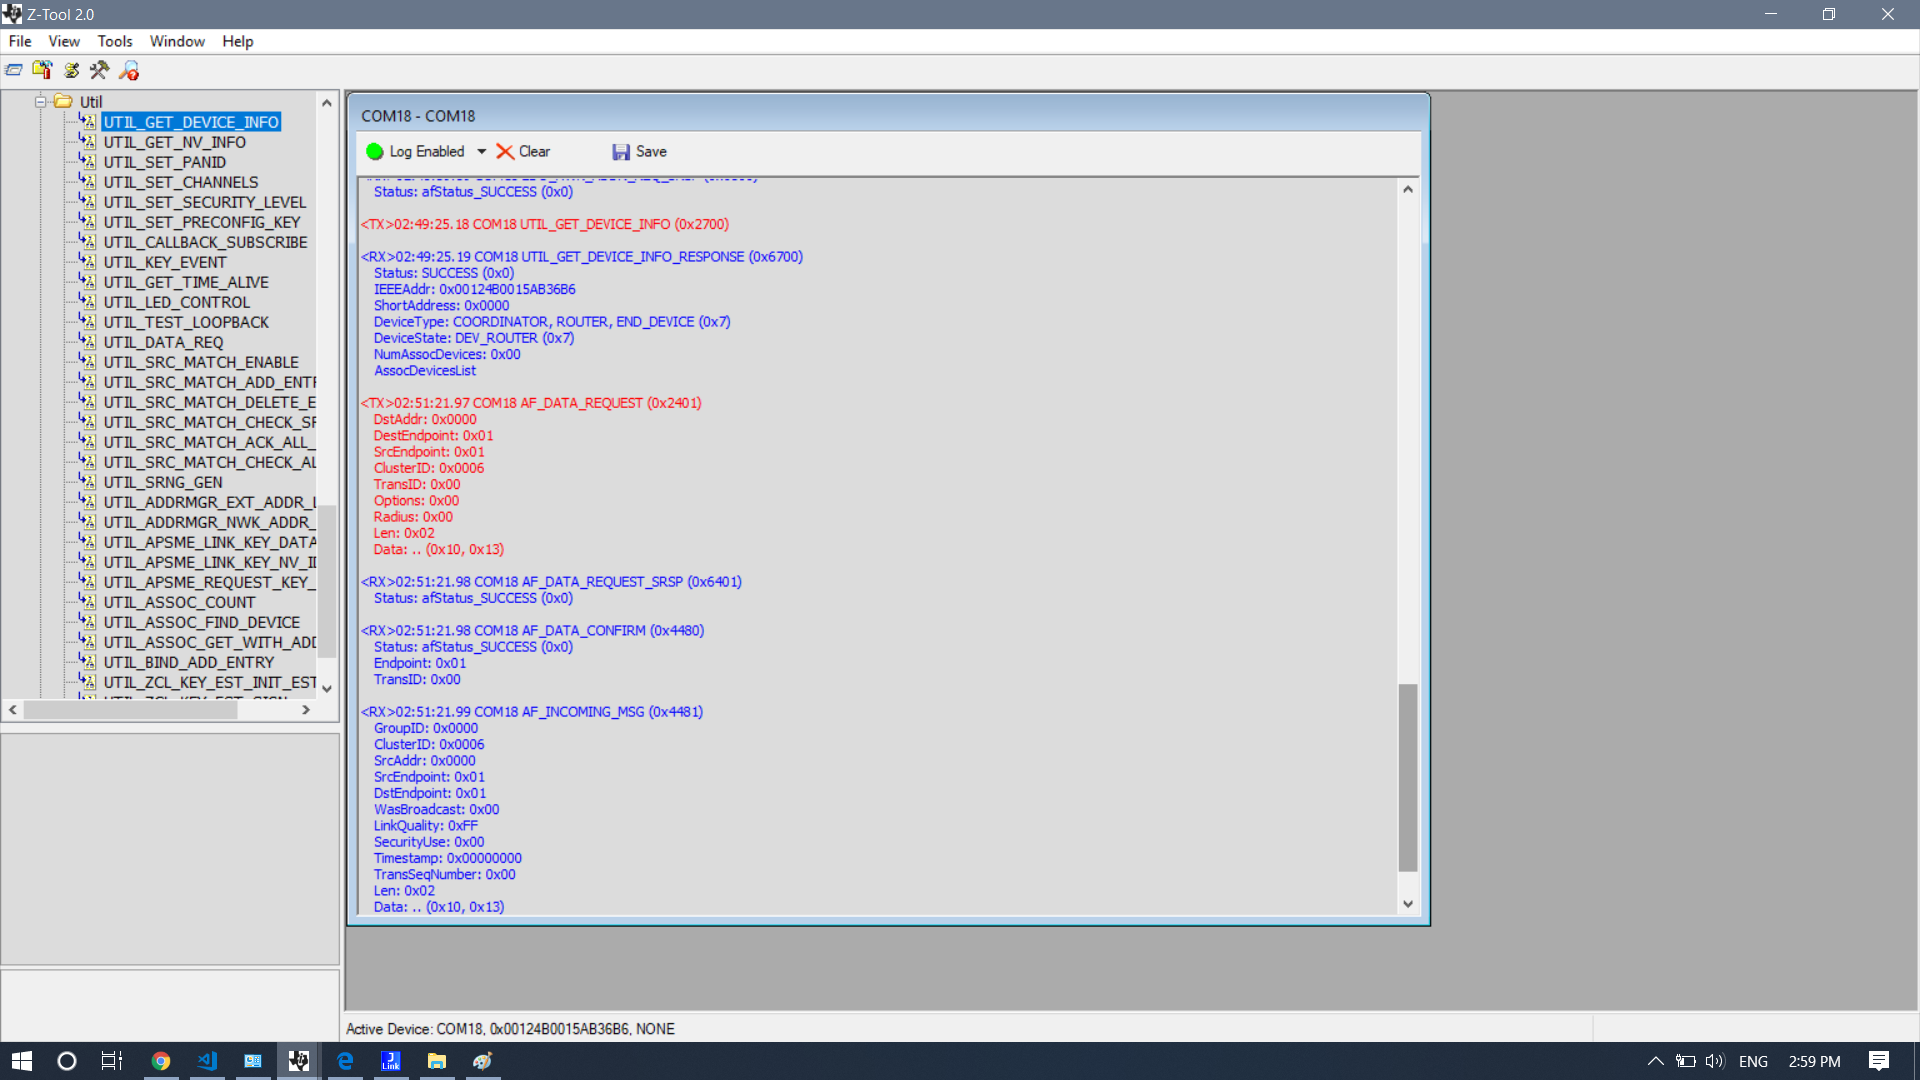Show hidden system tray icons chevron
The width and height of the screenshot is (1920, 1080).
pos(1655,1061)
